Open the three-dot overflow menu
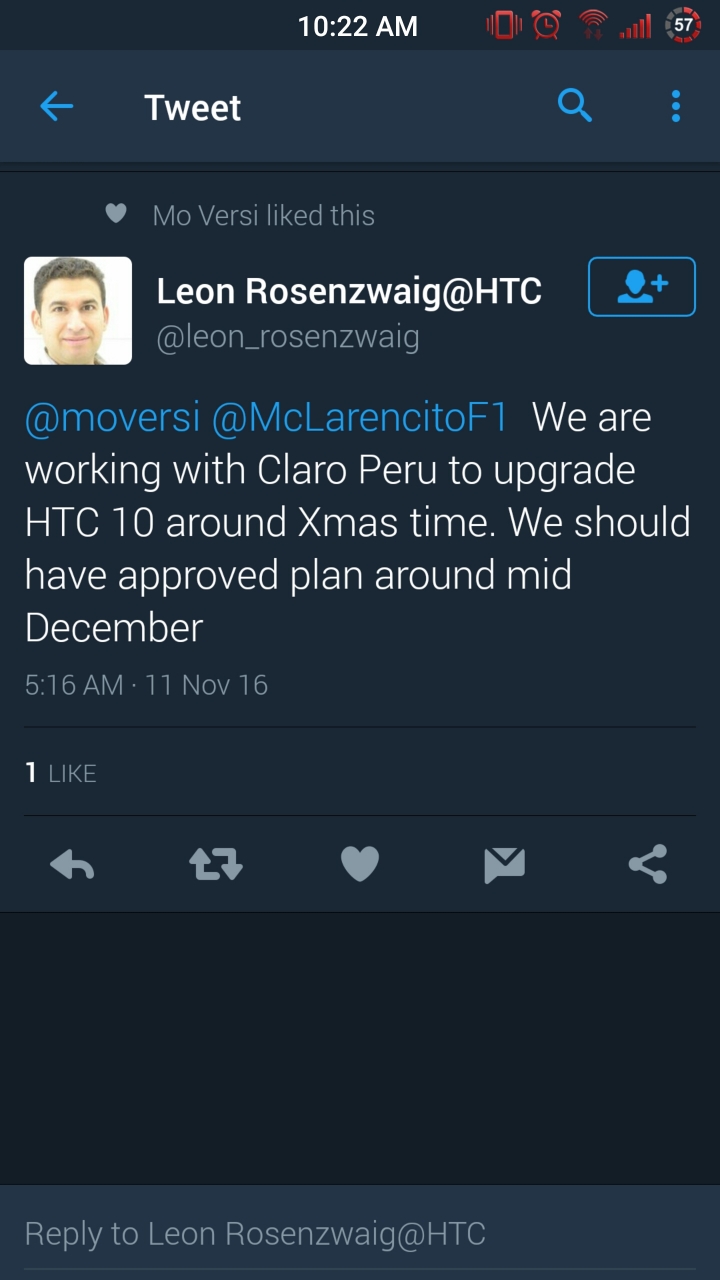The image size is (720, 1280). tap(676, 106)
